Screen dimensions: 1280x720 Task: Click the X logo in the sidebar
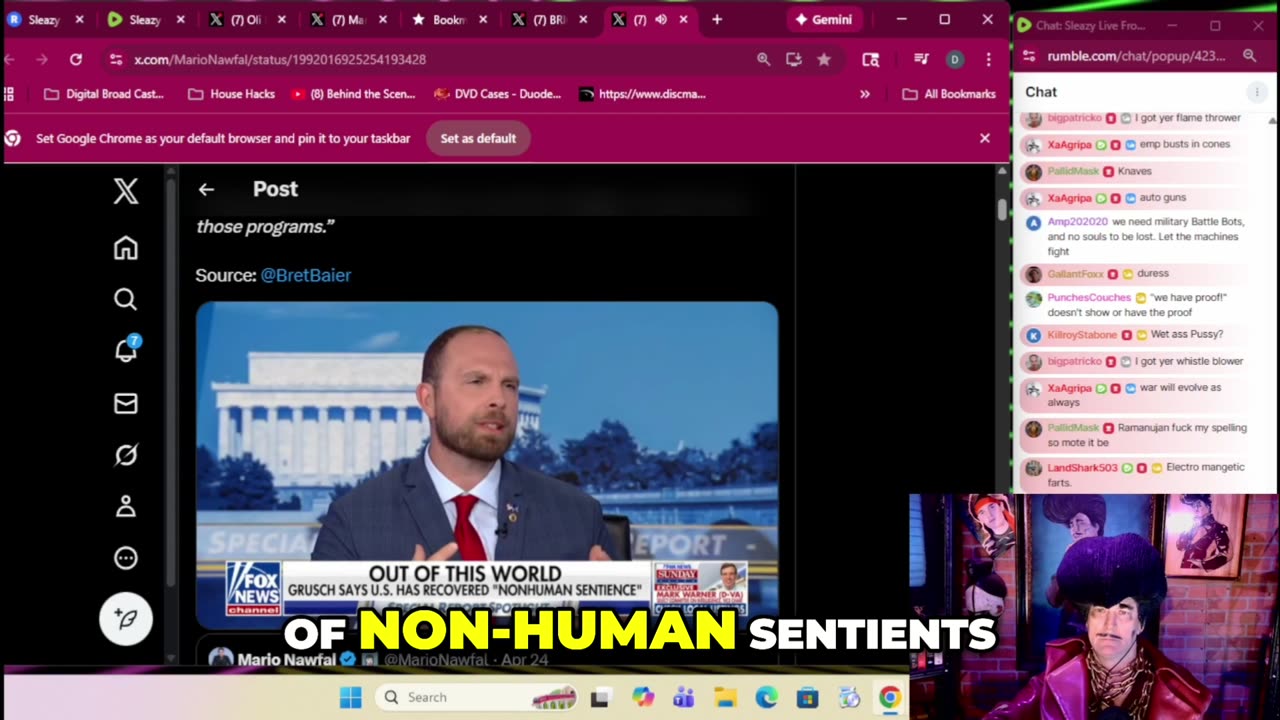click(x=126, y=191)
